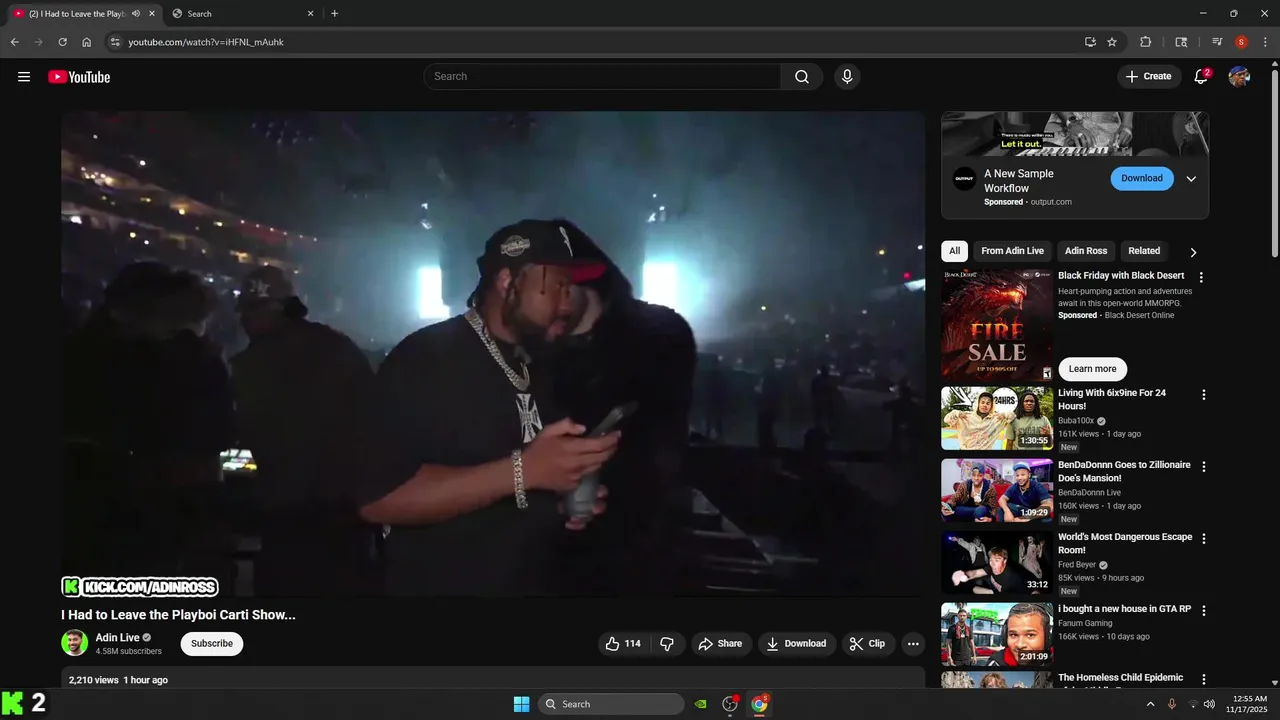The height and width of the screenshot is (720, 1280).
Task: Show more filter chips with right arrow
Action: [1193, 252]
